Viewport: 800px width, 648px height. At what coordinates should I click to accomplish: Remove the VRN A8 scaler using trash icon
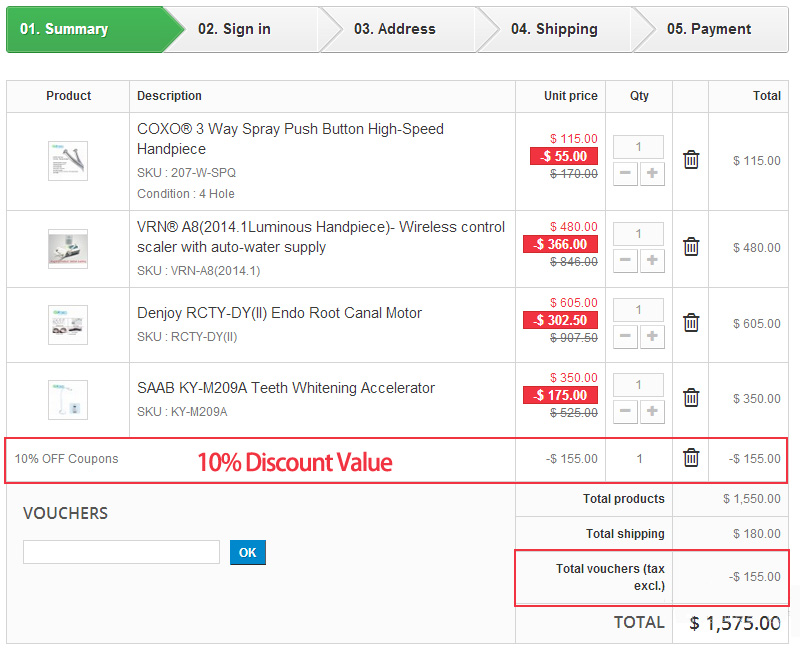pos(691,246)
